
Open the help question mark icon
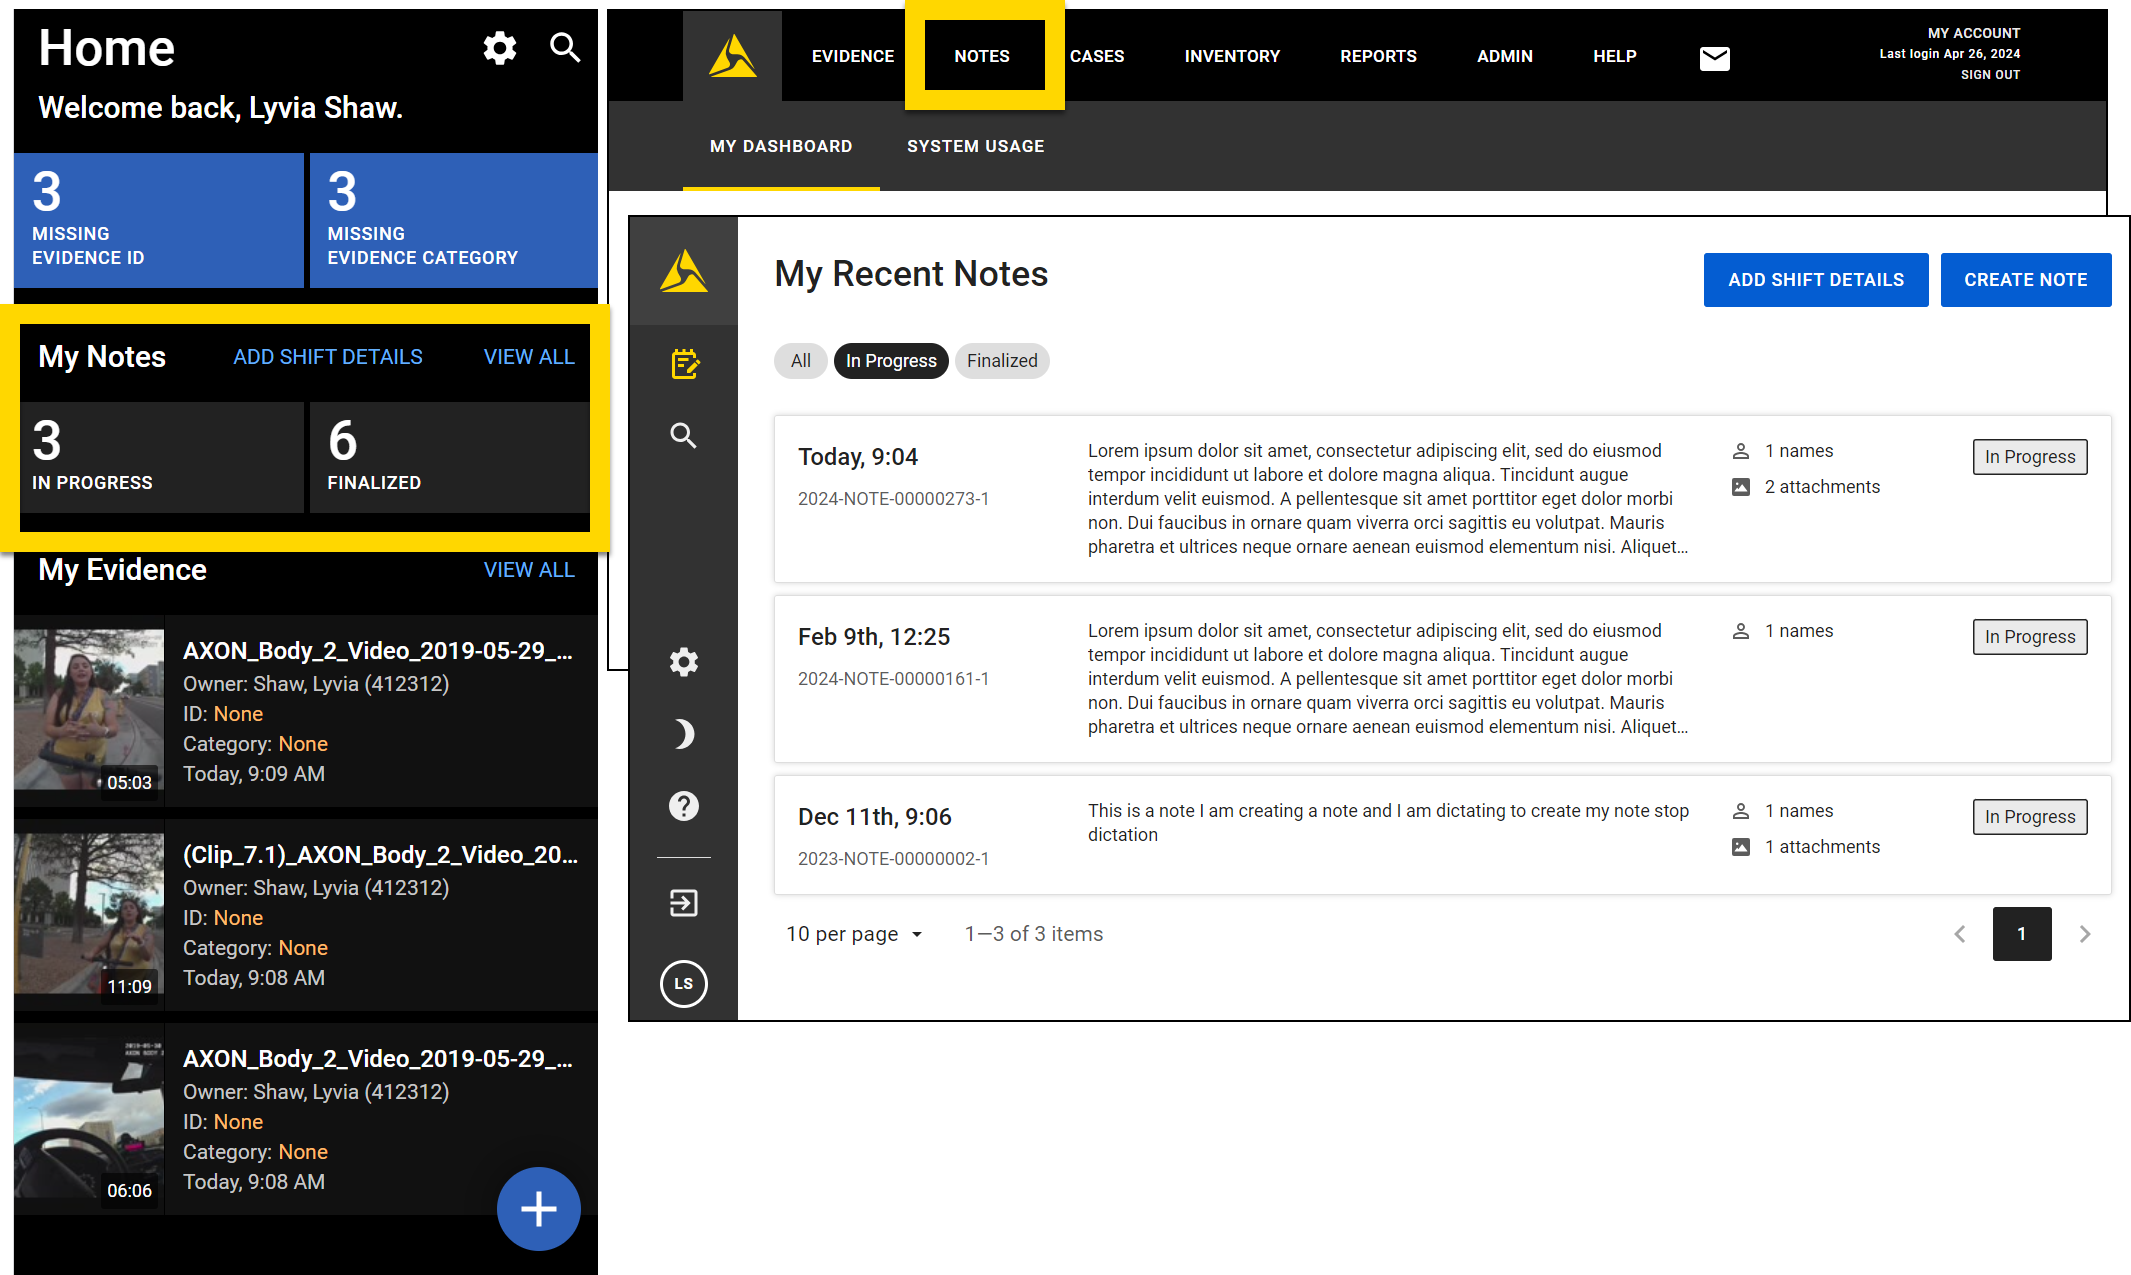tap(684, 806)
